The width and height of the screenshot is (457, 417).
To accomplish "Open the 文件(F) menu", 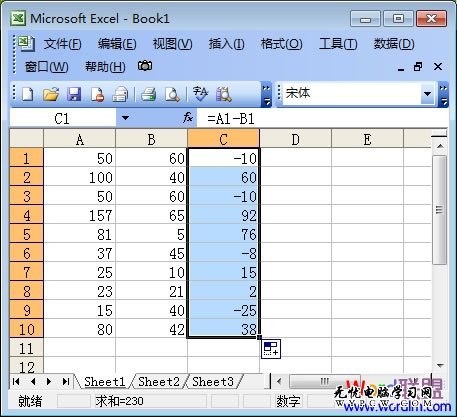I will coord(63,44).
